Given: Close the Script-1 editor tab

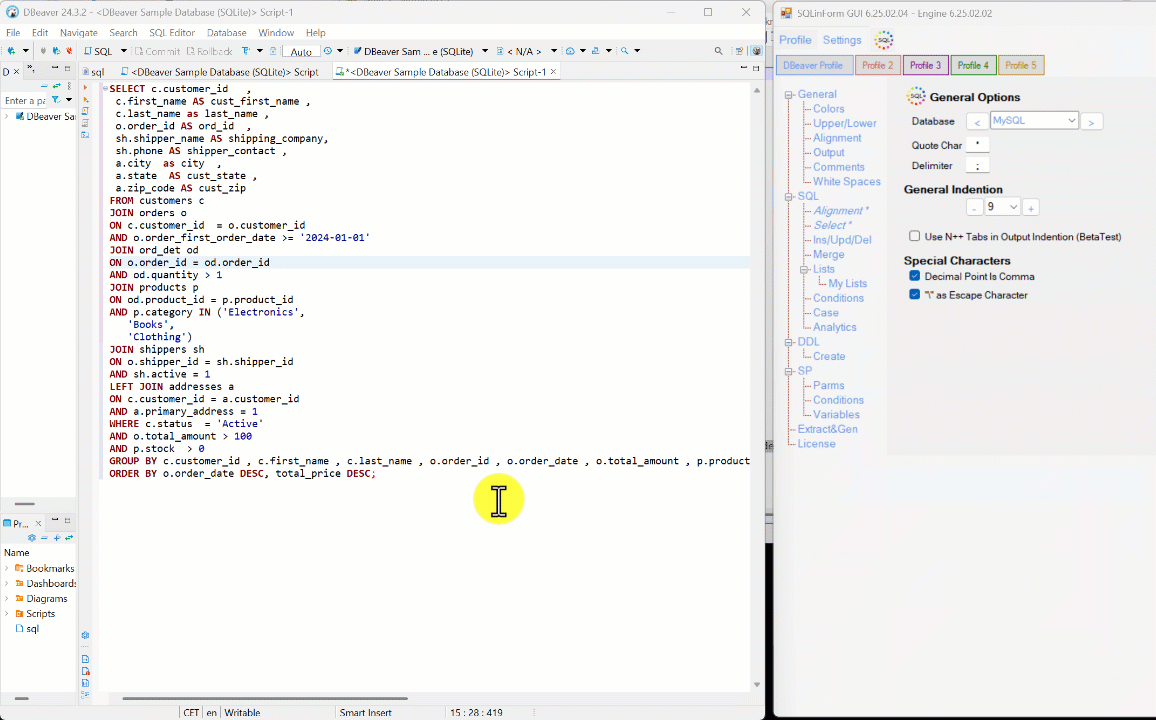Looking at the screenshot, I should pyautogui.click(x=553, y=71).
